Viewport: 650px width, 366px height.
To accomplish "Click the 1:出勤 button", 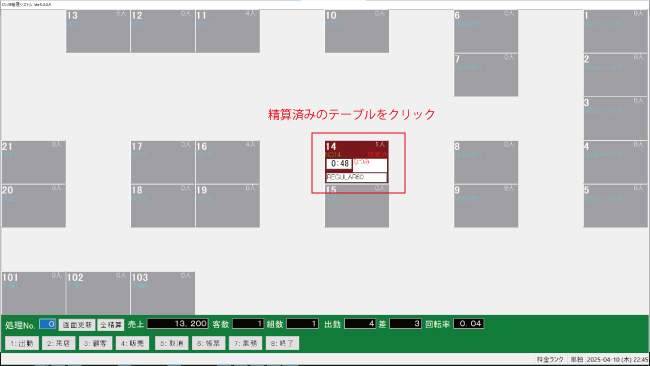I will [22, 343].
